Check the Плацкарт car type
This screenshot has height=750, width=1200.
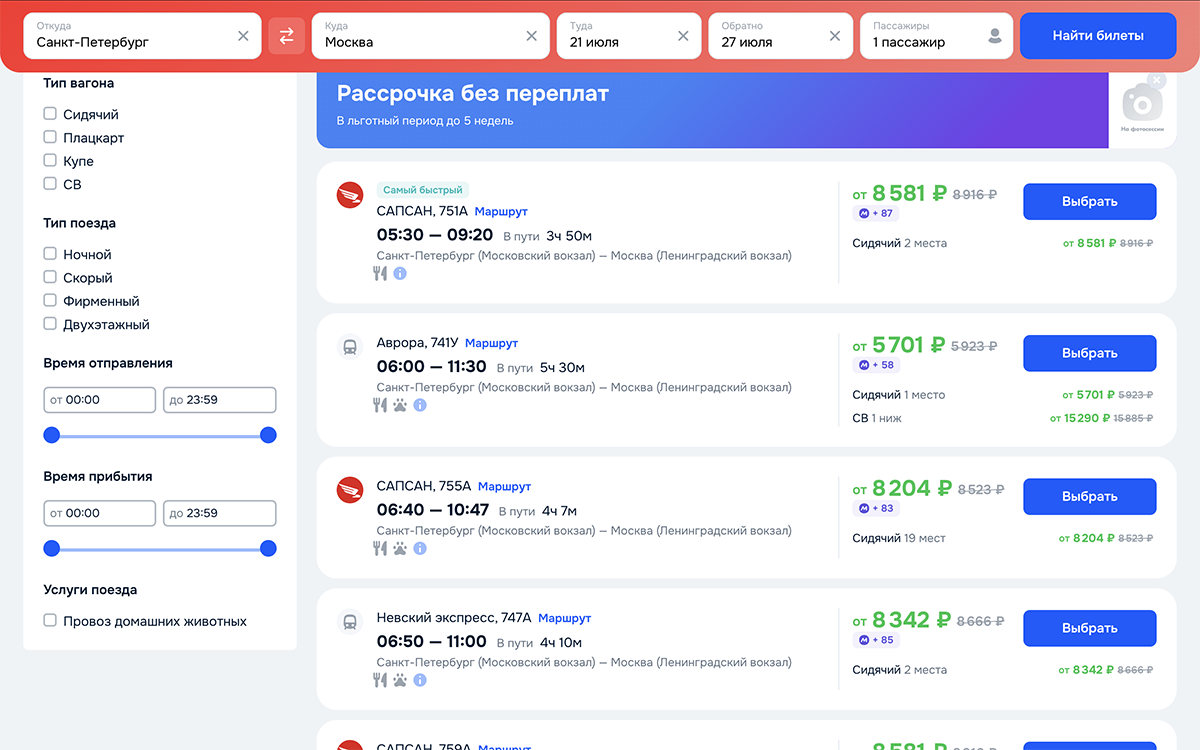point(50,137)
